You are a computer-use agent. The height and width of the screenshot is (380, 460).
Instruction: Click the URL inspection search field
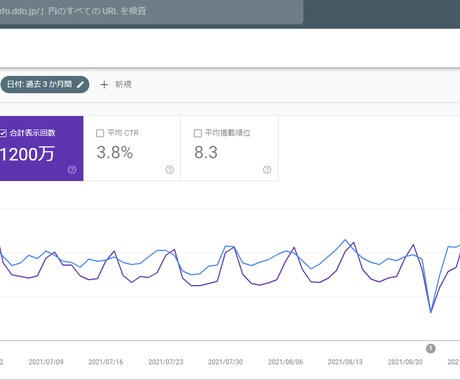151,11
